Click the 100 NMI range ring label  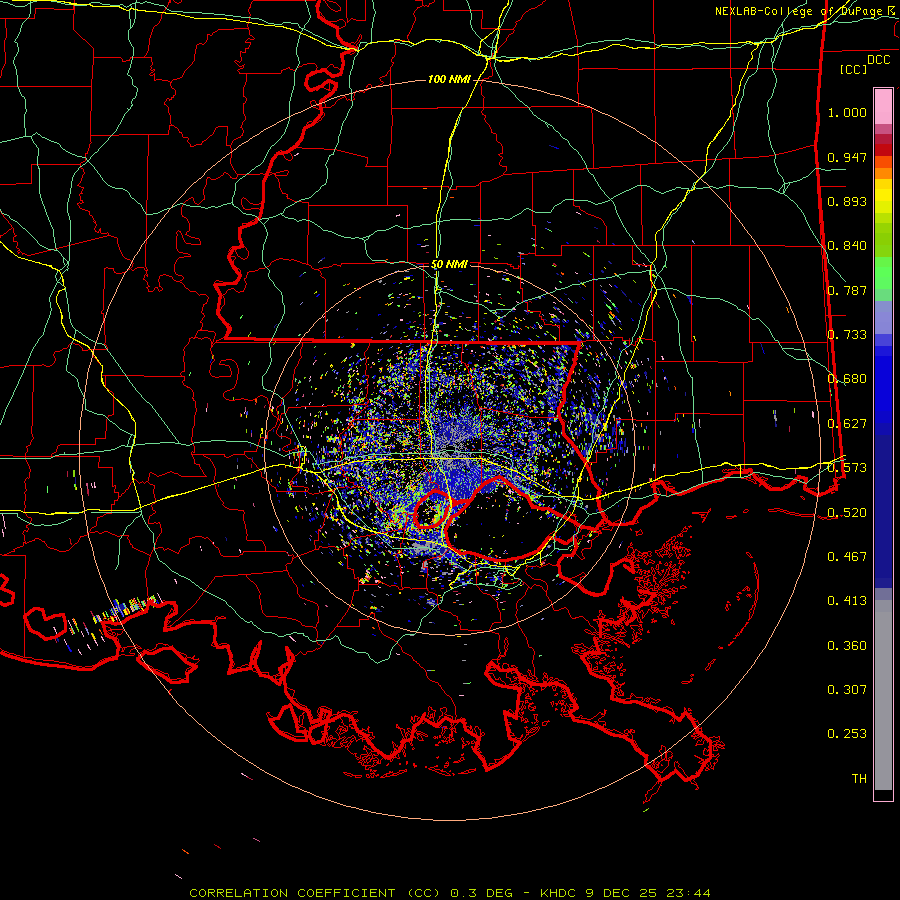pos(448,79)
